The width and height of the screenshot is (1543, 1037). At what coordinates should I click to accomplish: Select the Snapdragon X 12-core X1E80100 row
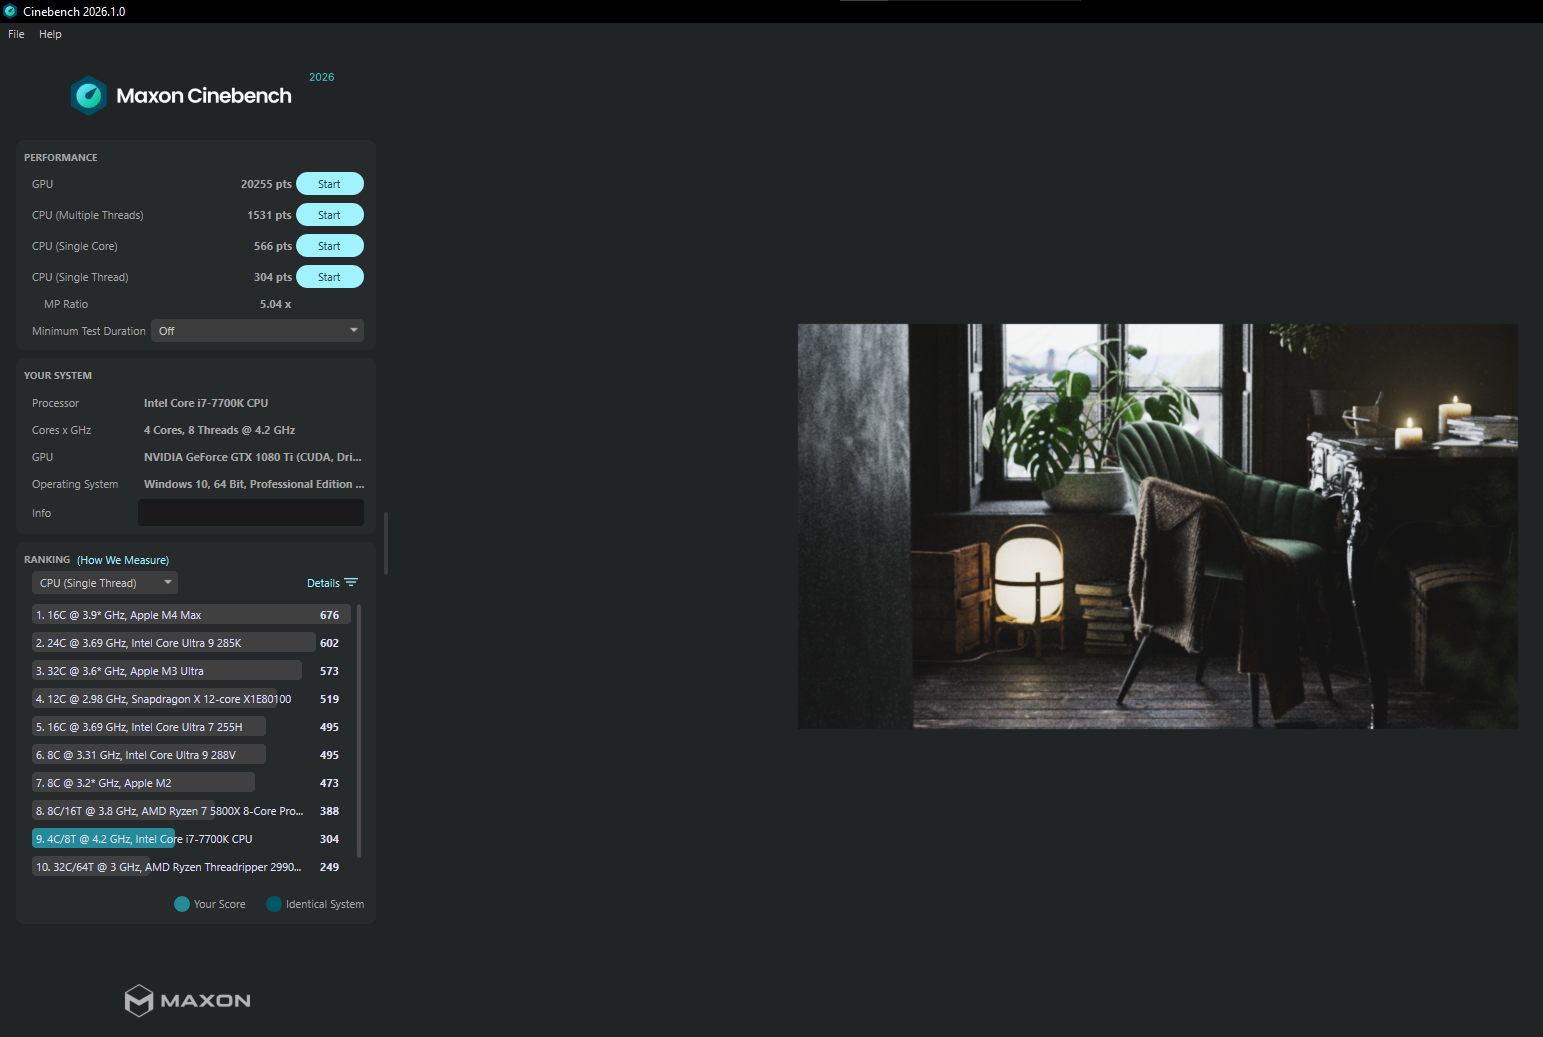(x=191, y=699)
